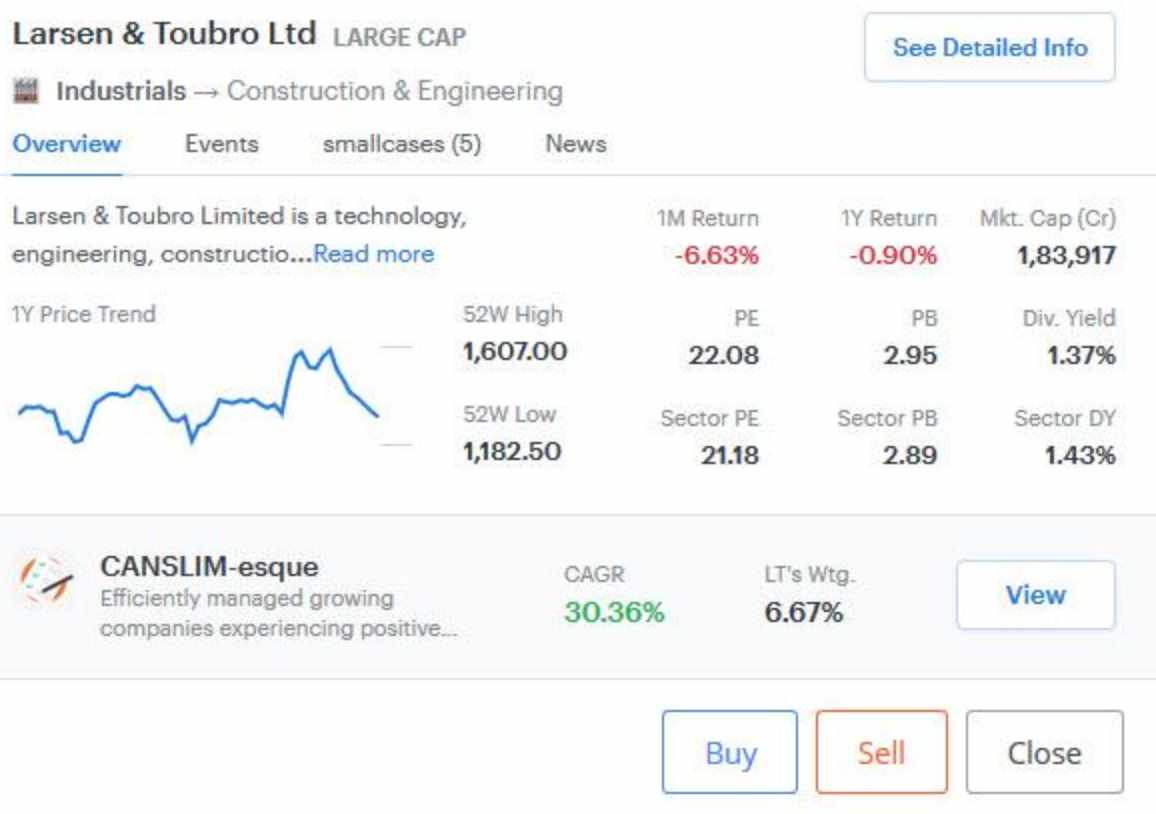Click the CANSLIM-esque smallcase logo icon
1156x814 pixels.
47,582
